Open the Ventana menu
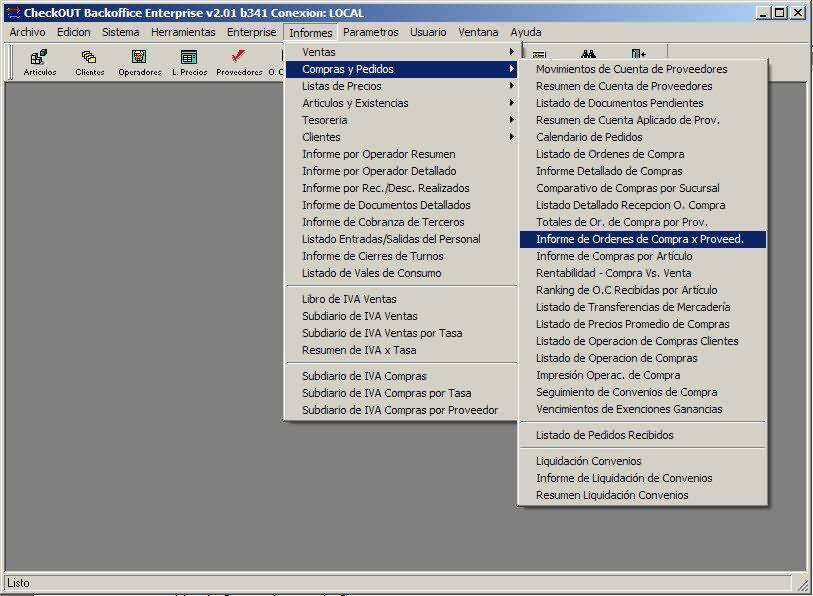The height and width of the screenshot is (596, 813). pyautogui.click(x=478, y=32)
